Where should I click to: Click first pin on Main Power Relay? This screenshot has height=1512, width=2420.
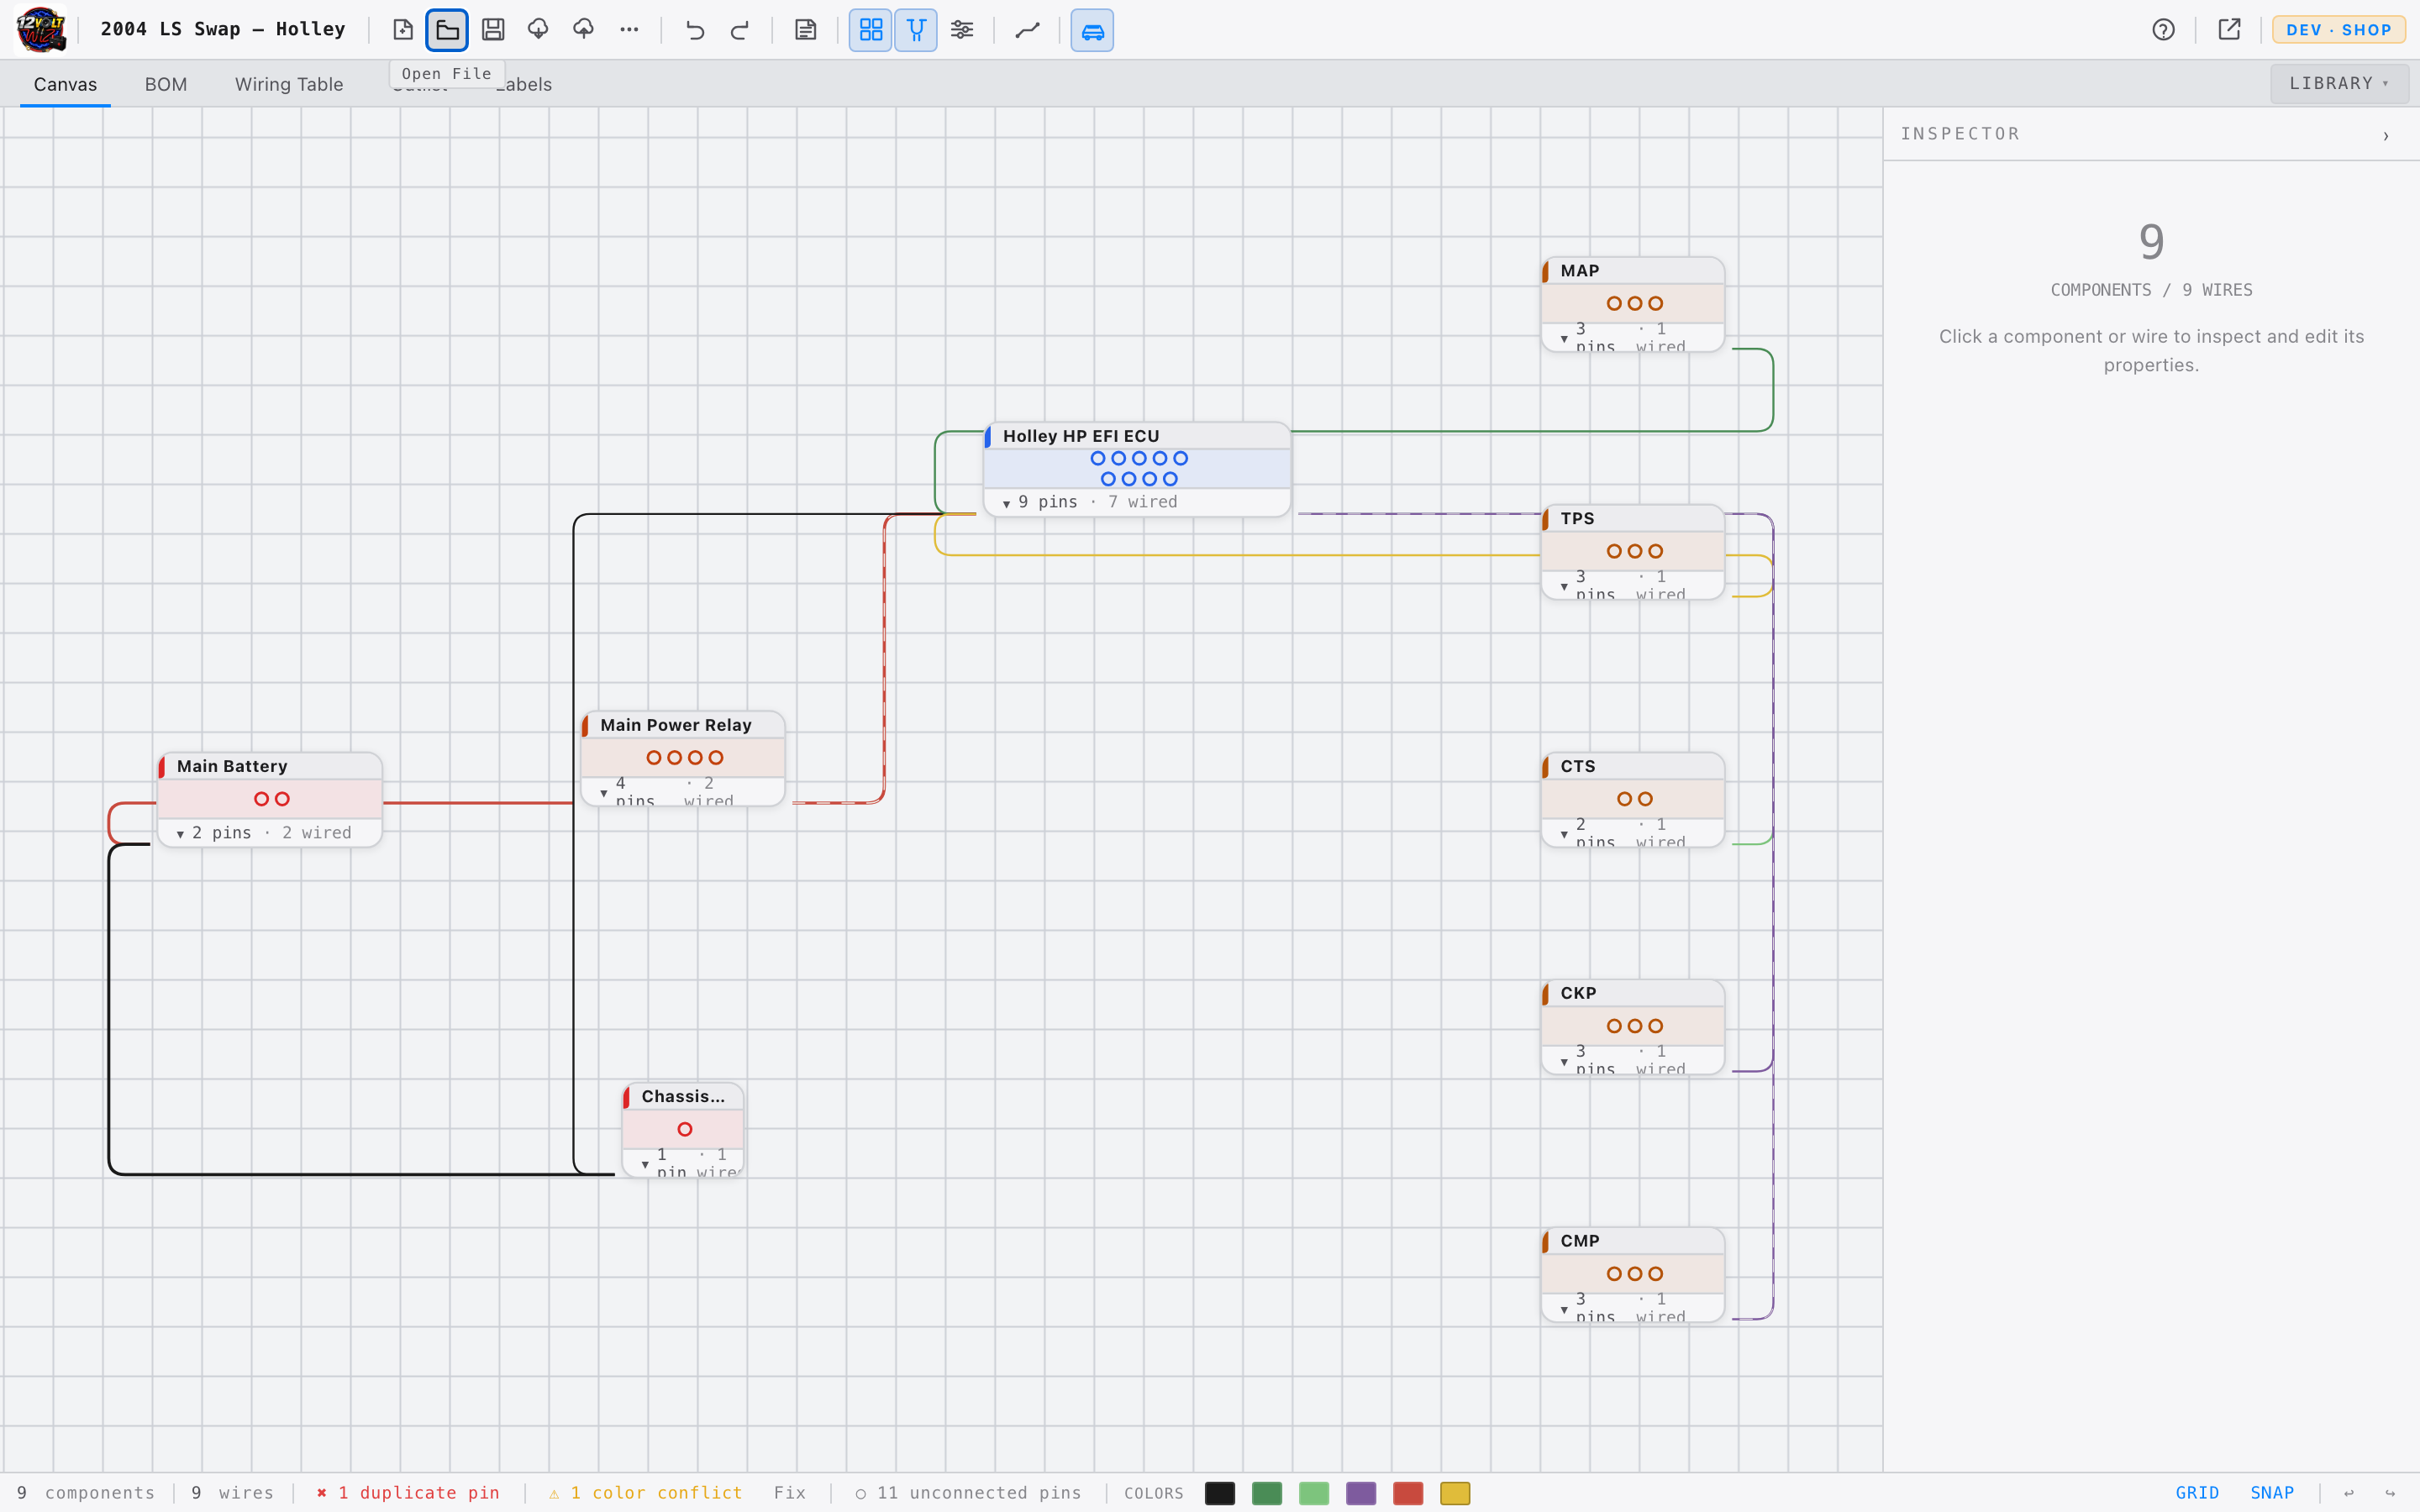pos(654,758)
